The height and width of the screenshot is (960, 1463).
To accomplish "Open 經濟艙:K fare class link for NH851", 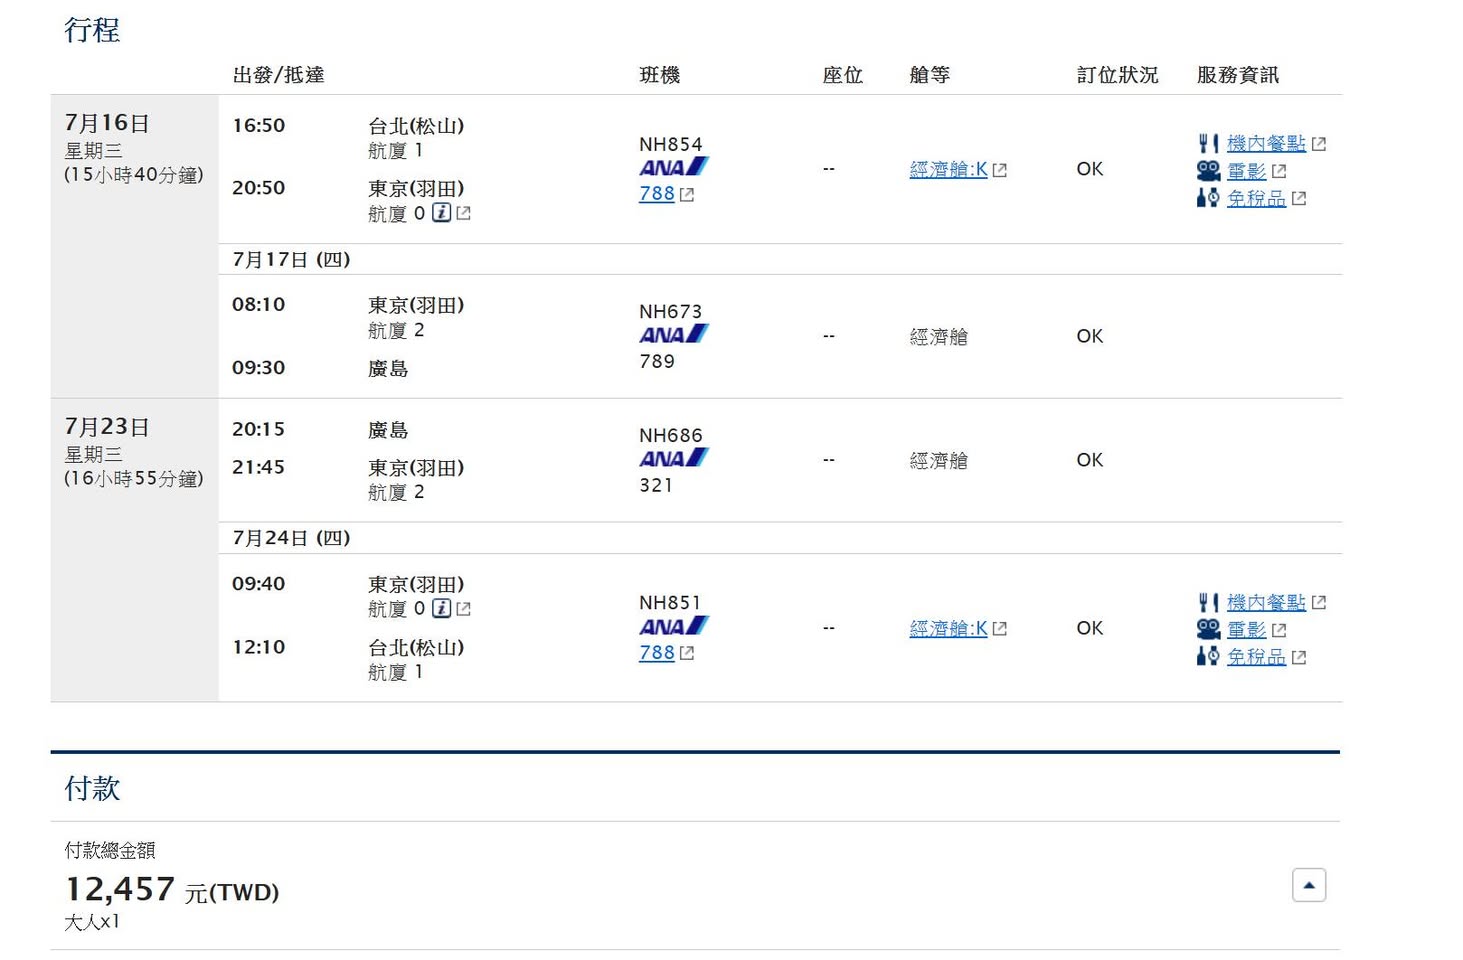I will (x=948, y=629).
